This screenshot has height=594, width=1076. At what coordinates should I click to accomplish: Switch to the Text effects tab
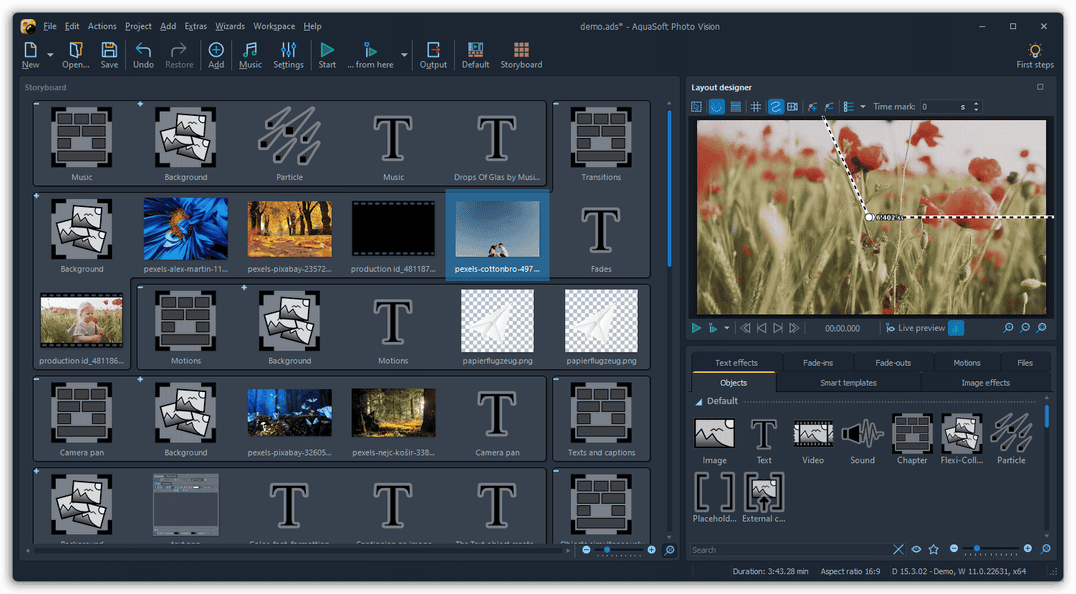(736, 362)
